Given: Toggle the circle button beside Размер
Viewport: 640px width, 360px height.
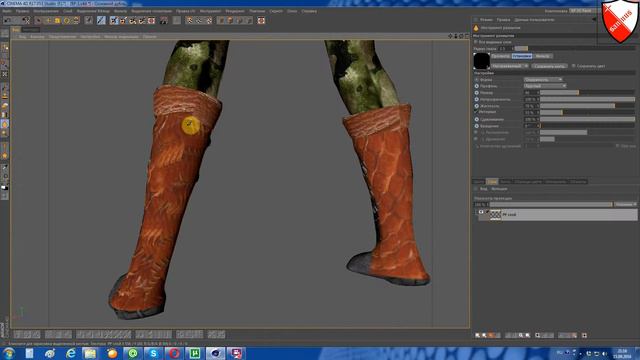Looking at the screenshot, I should click(476, 93).
